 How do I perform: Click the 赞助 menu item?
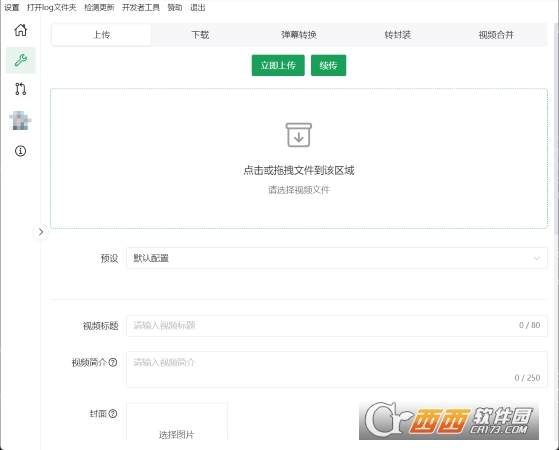click(x=175, y=7)
